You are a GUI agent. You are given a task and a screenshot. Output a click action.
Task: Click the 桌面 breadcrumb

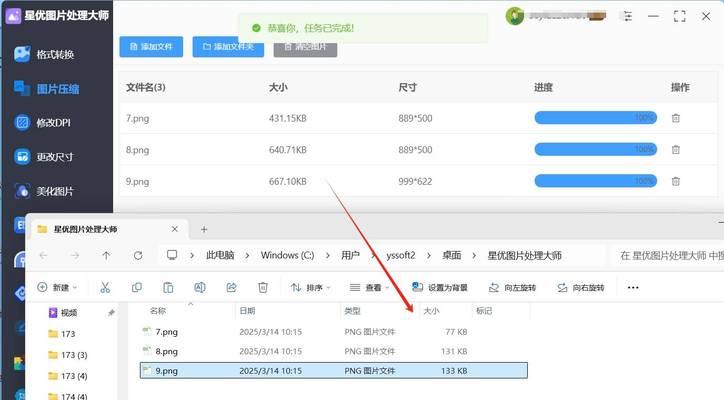pos(452,255)
